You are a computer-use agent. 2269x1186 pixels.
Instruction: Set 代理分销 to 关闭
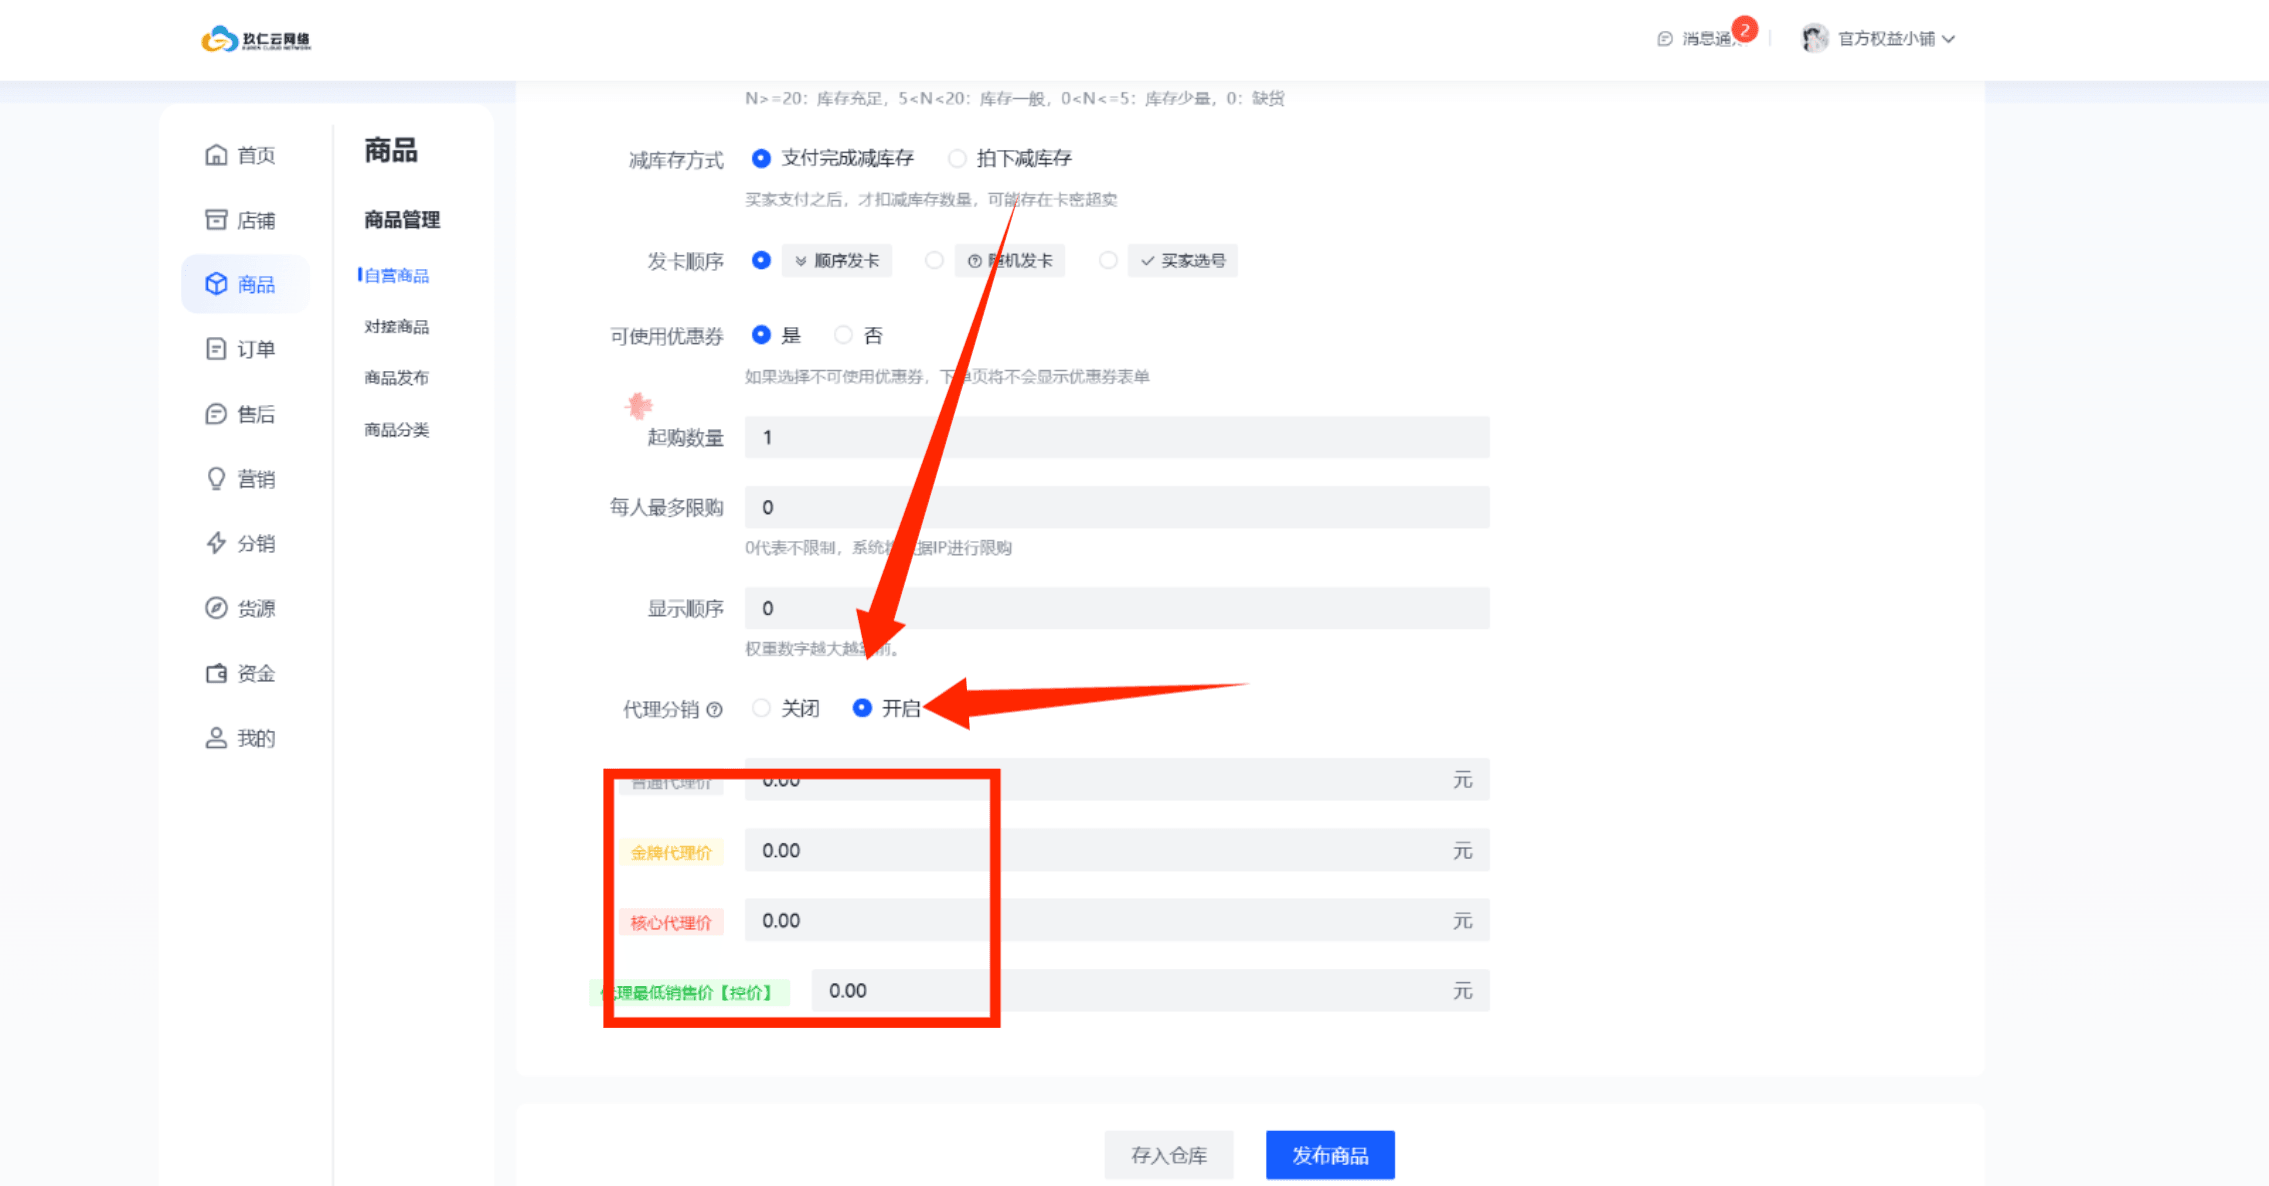[x=761, y=708]
